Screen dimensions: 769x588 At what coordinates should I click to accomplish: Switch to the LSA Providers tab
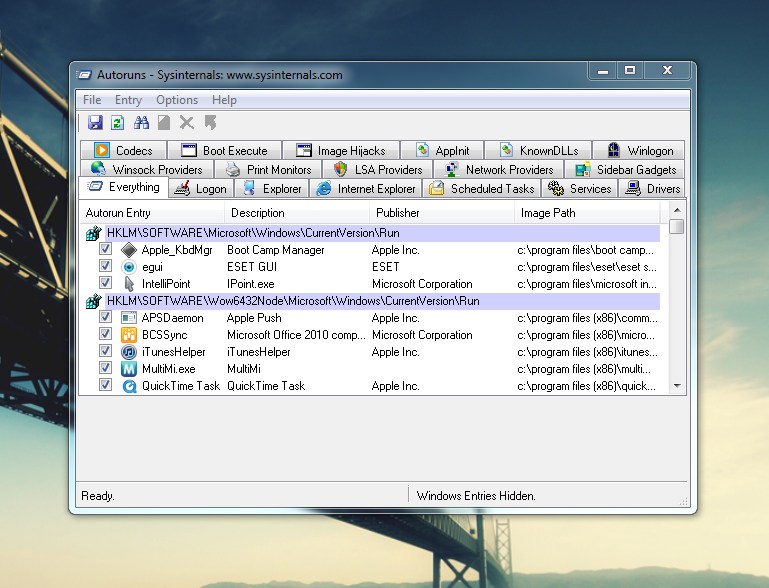tap(378, 170)
